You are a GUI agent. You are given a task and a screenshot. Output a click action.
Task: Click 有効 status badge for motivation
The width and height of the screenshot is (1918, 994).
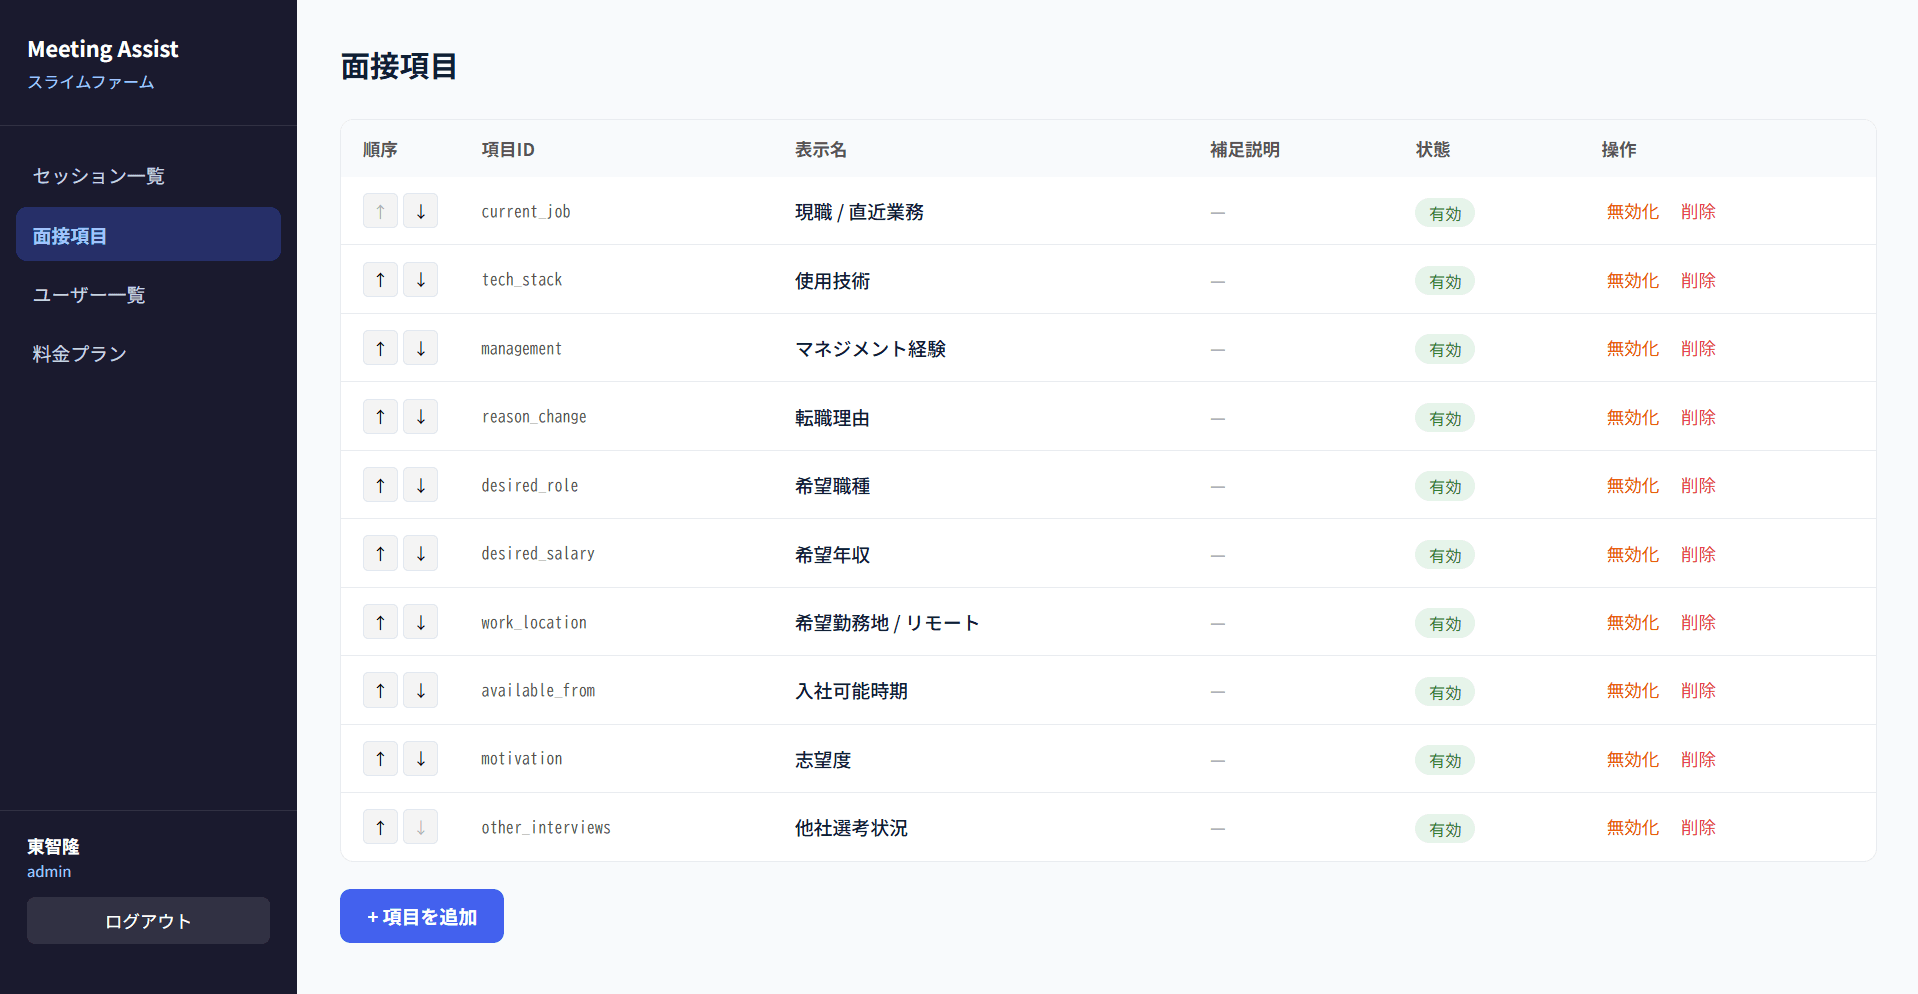[x=1444, y=760]
